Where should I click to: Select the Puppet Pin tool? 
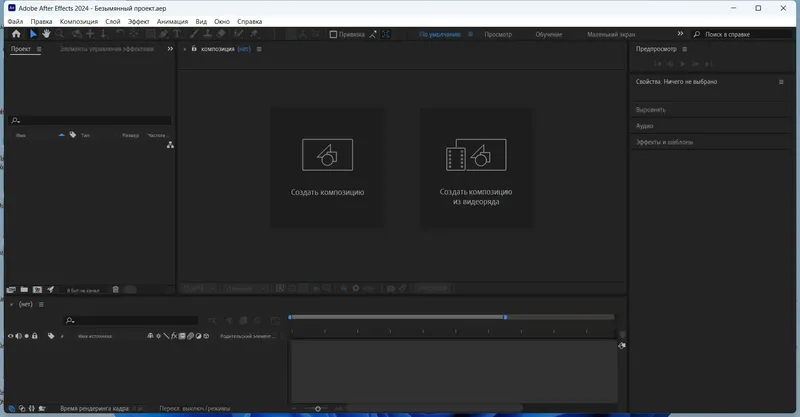pos(254,34)
